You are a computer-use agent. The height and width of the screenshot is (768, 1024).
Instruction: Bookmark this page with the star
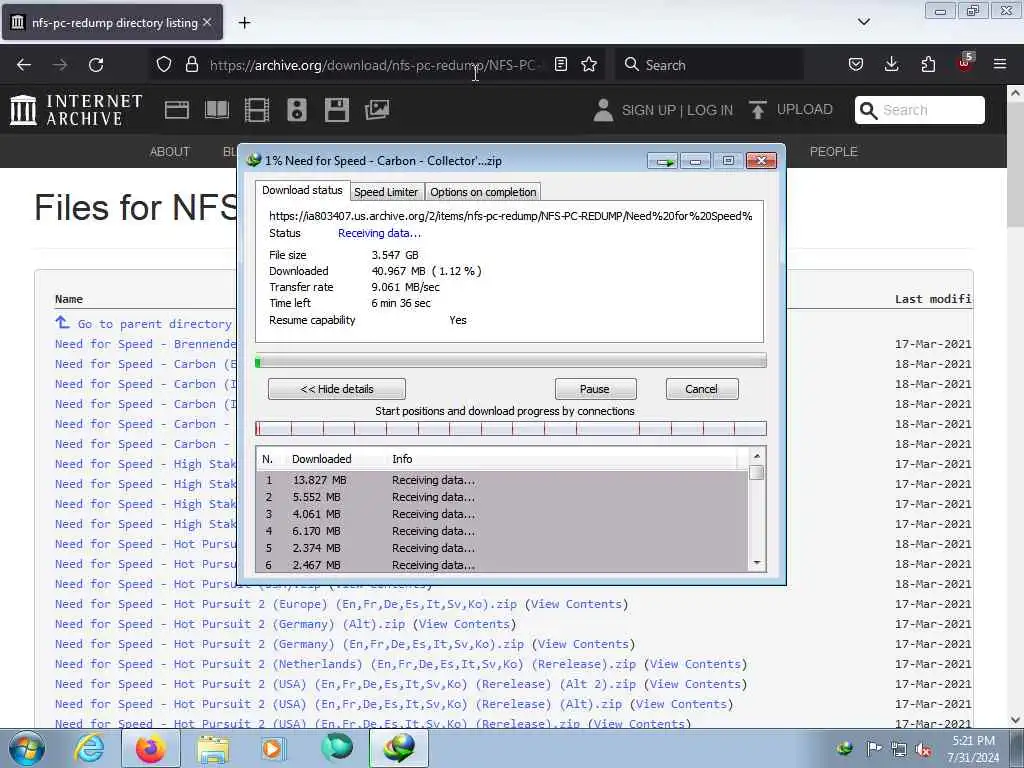(x=589, y=65)
